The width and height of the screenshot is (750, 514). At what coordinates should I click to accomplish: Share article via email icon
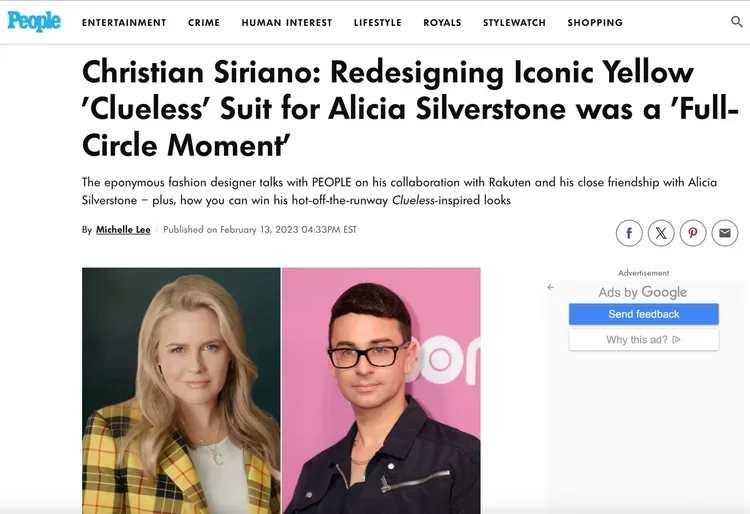725,233
